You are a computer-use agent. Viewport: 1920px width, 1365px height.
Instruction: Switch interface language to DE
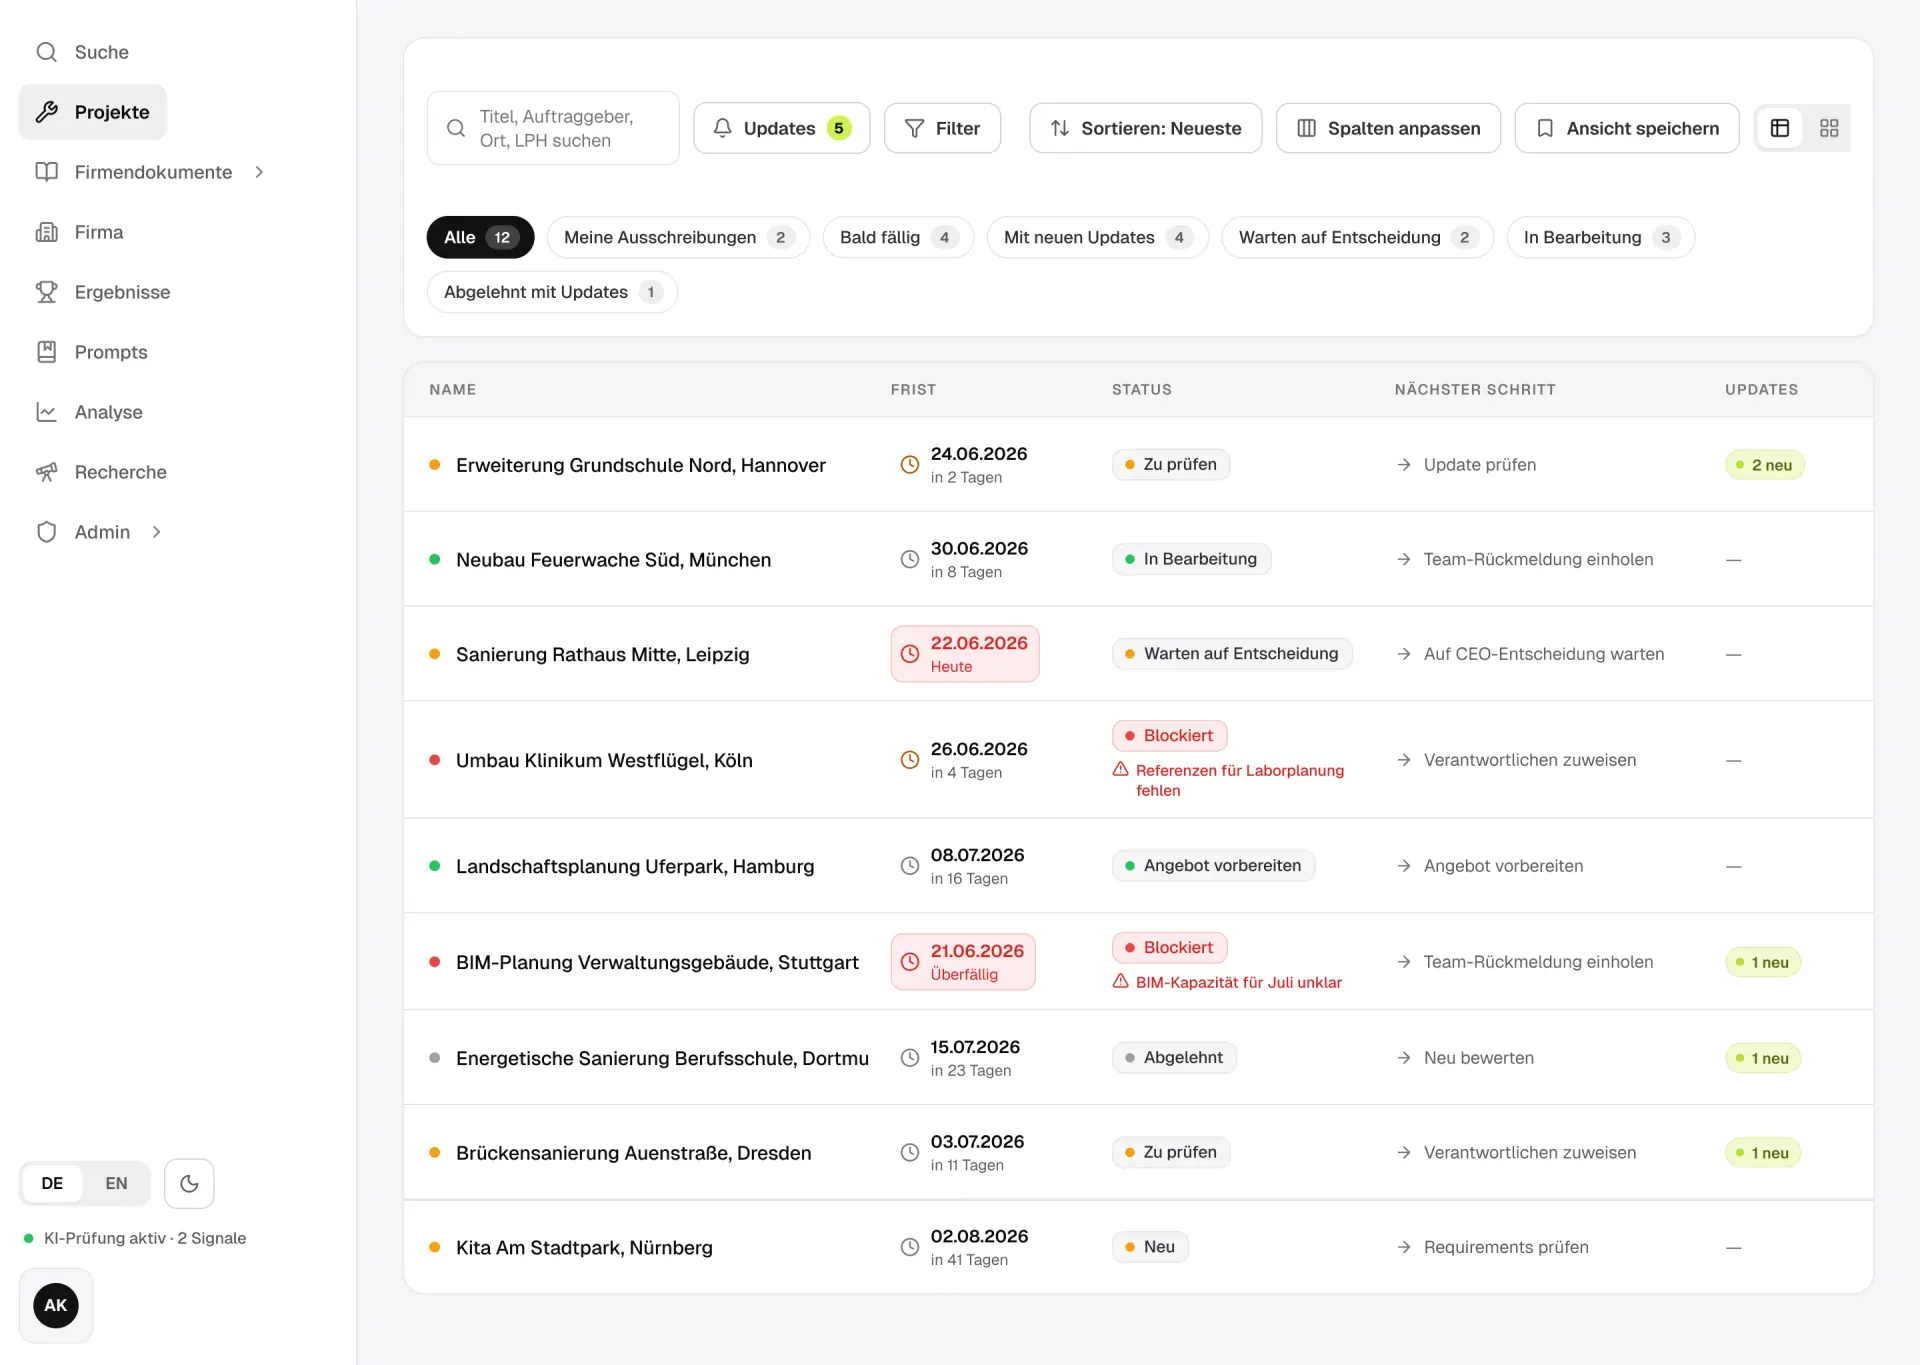pyautogui.click(x=52, y=1183)
